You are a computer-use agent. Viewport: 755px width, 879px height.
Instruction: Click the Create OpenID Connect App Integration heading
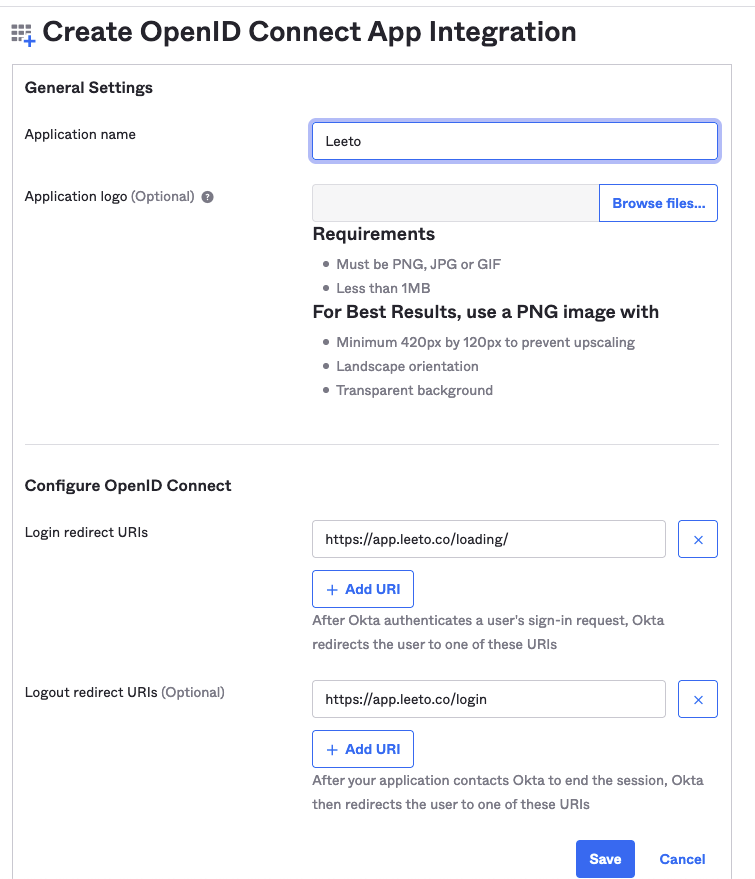pyautogui.click(x=309, y=32)
